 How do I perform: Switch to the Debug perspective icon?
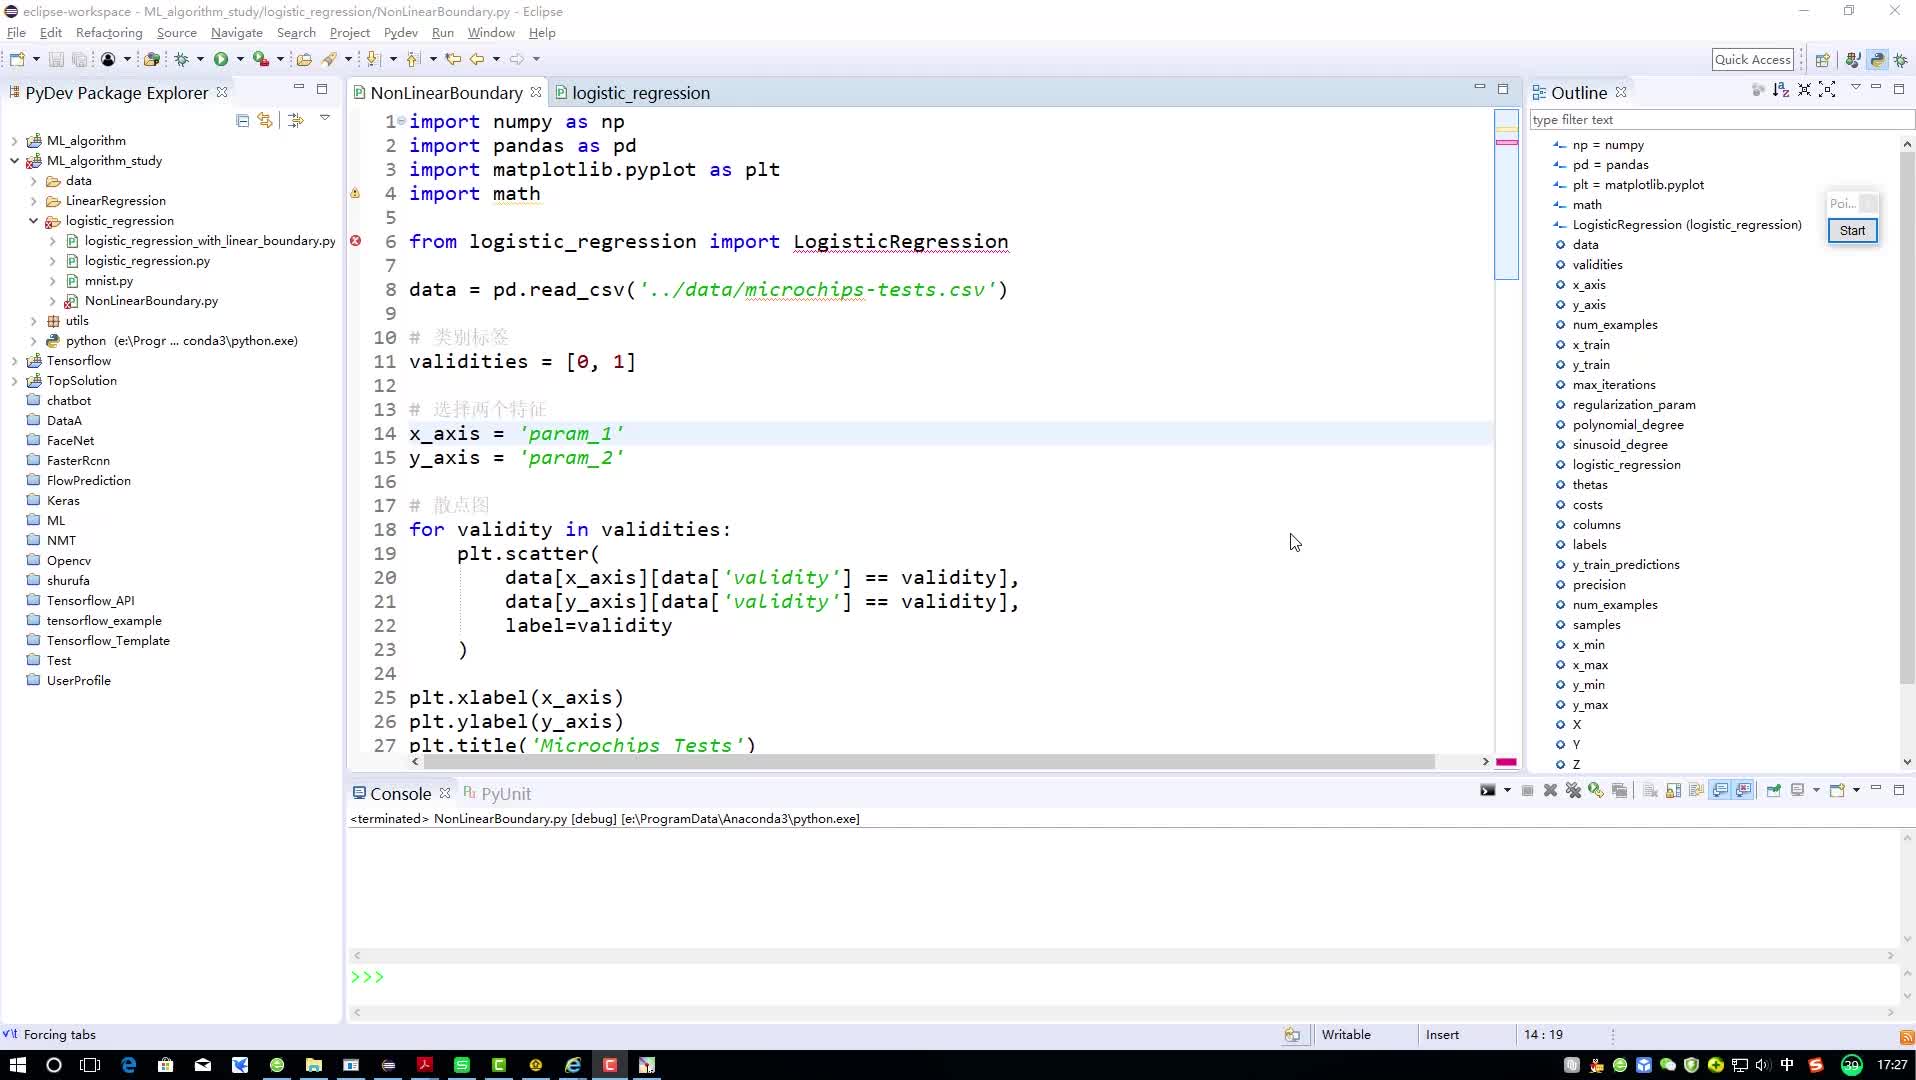[1901, 60]
